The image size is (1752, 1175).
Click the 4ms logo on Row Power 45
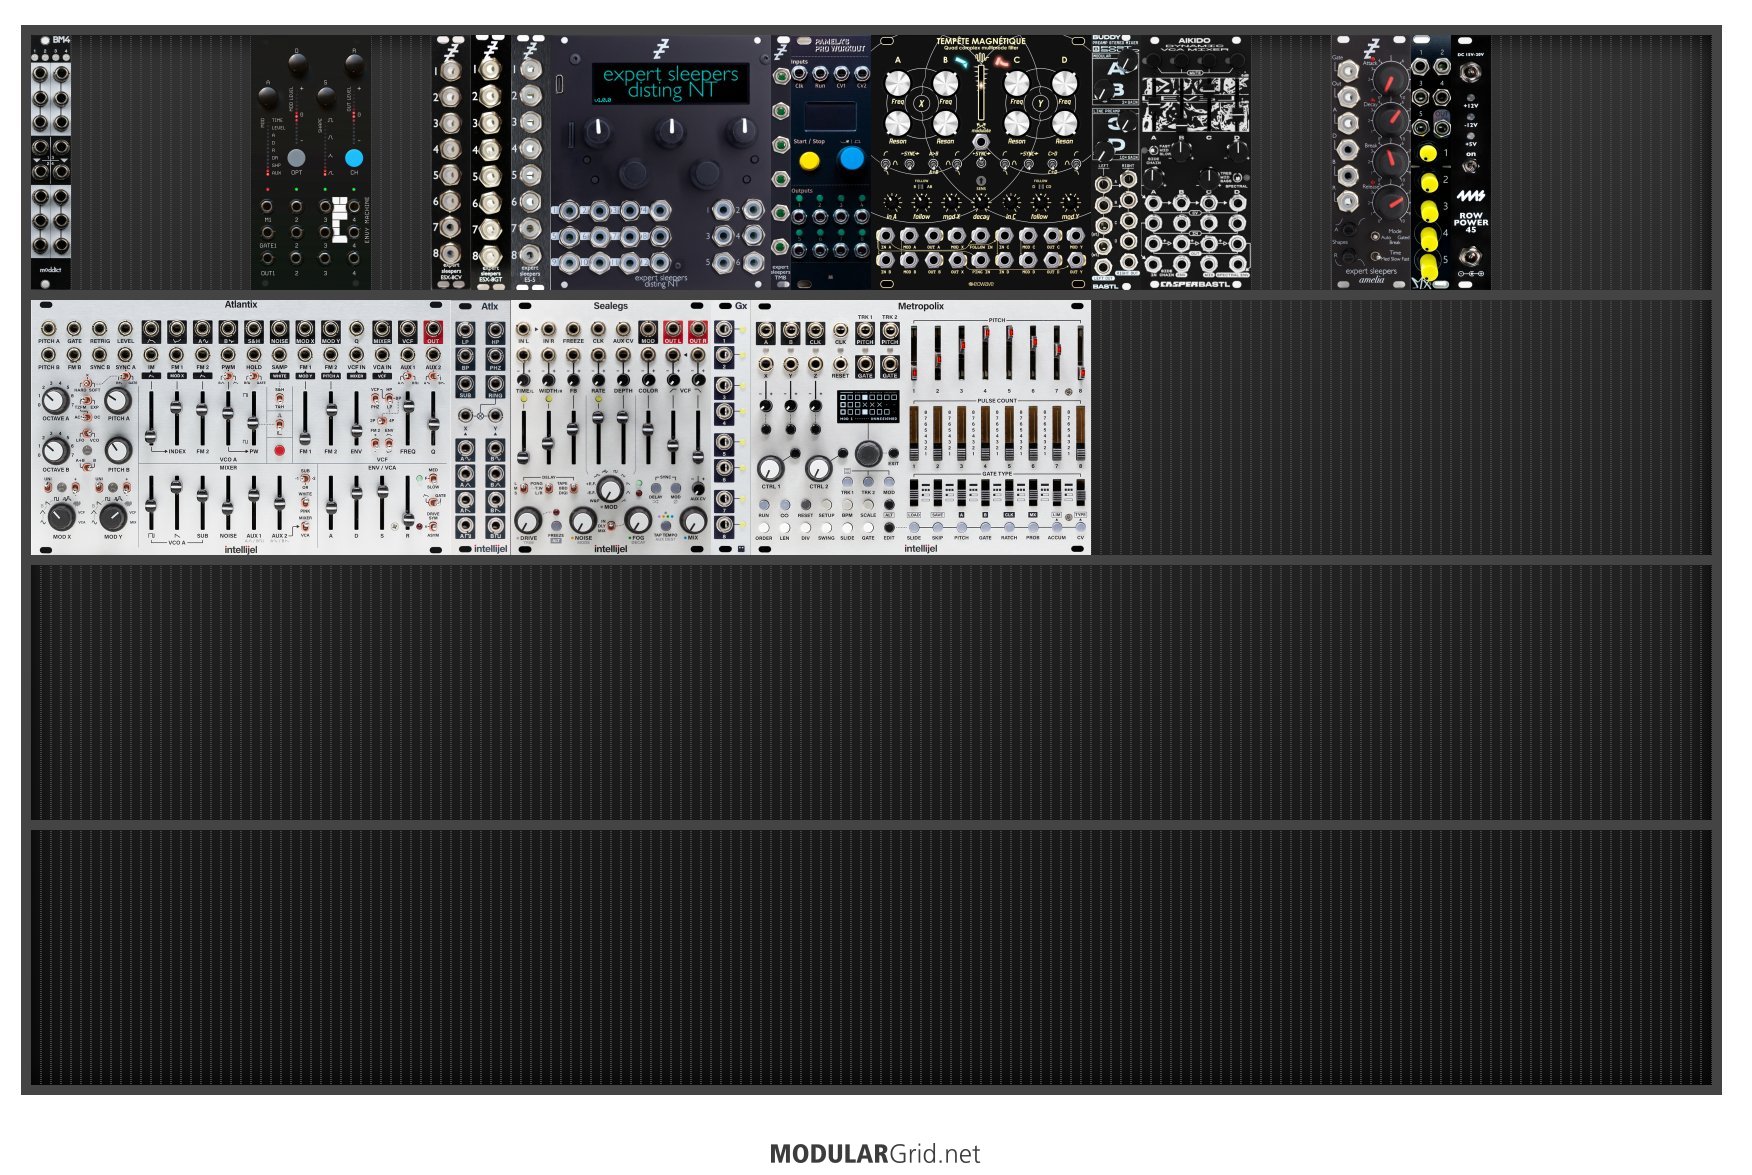tap(1470, 195)
